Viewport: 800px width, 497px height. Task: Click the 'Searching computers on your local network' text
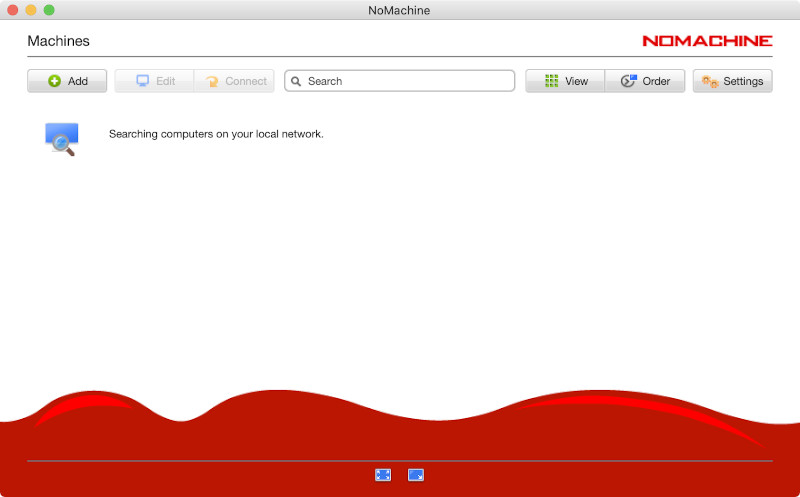pyautogui.click(x=216, y=133)
